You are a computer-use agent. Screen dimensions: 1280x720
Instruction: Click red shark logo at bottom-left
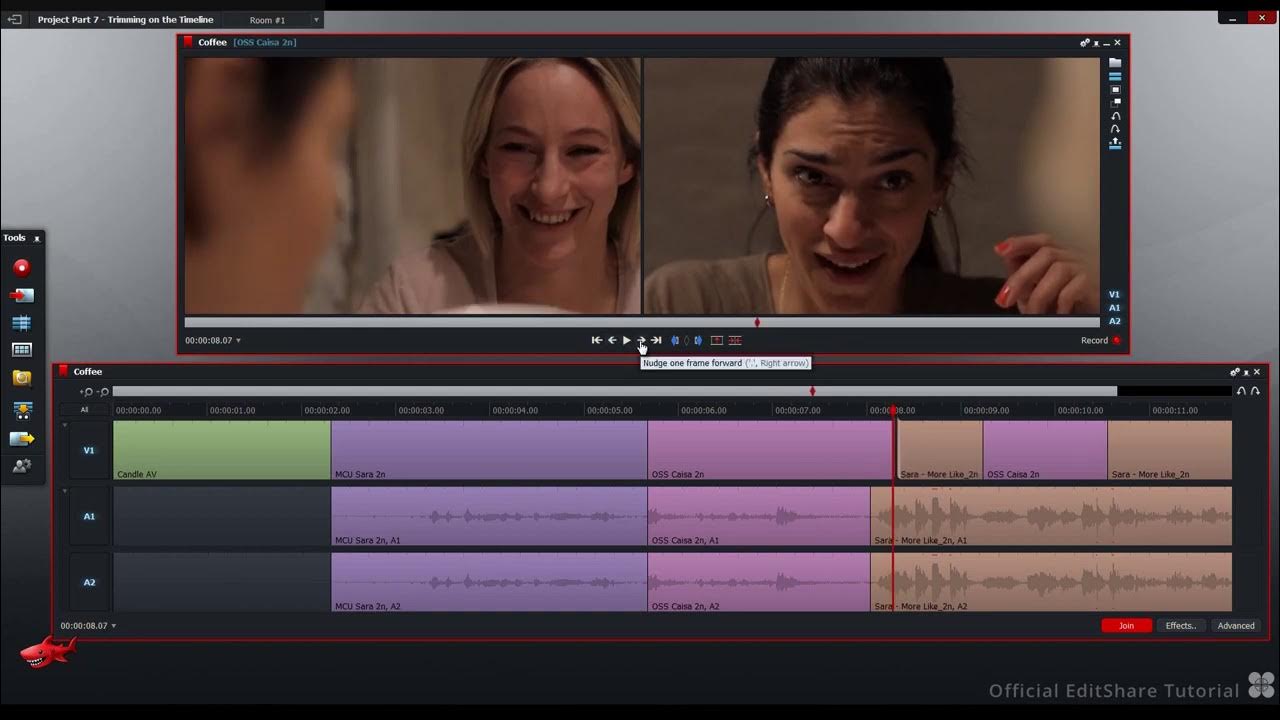click(x=48, y=652)
